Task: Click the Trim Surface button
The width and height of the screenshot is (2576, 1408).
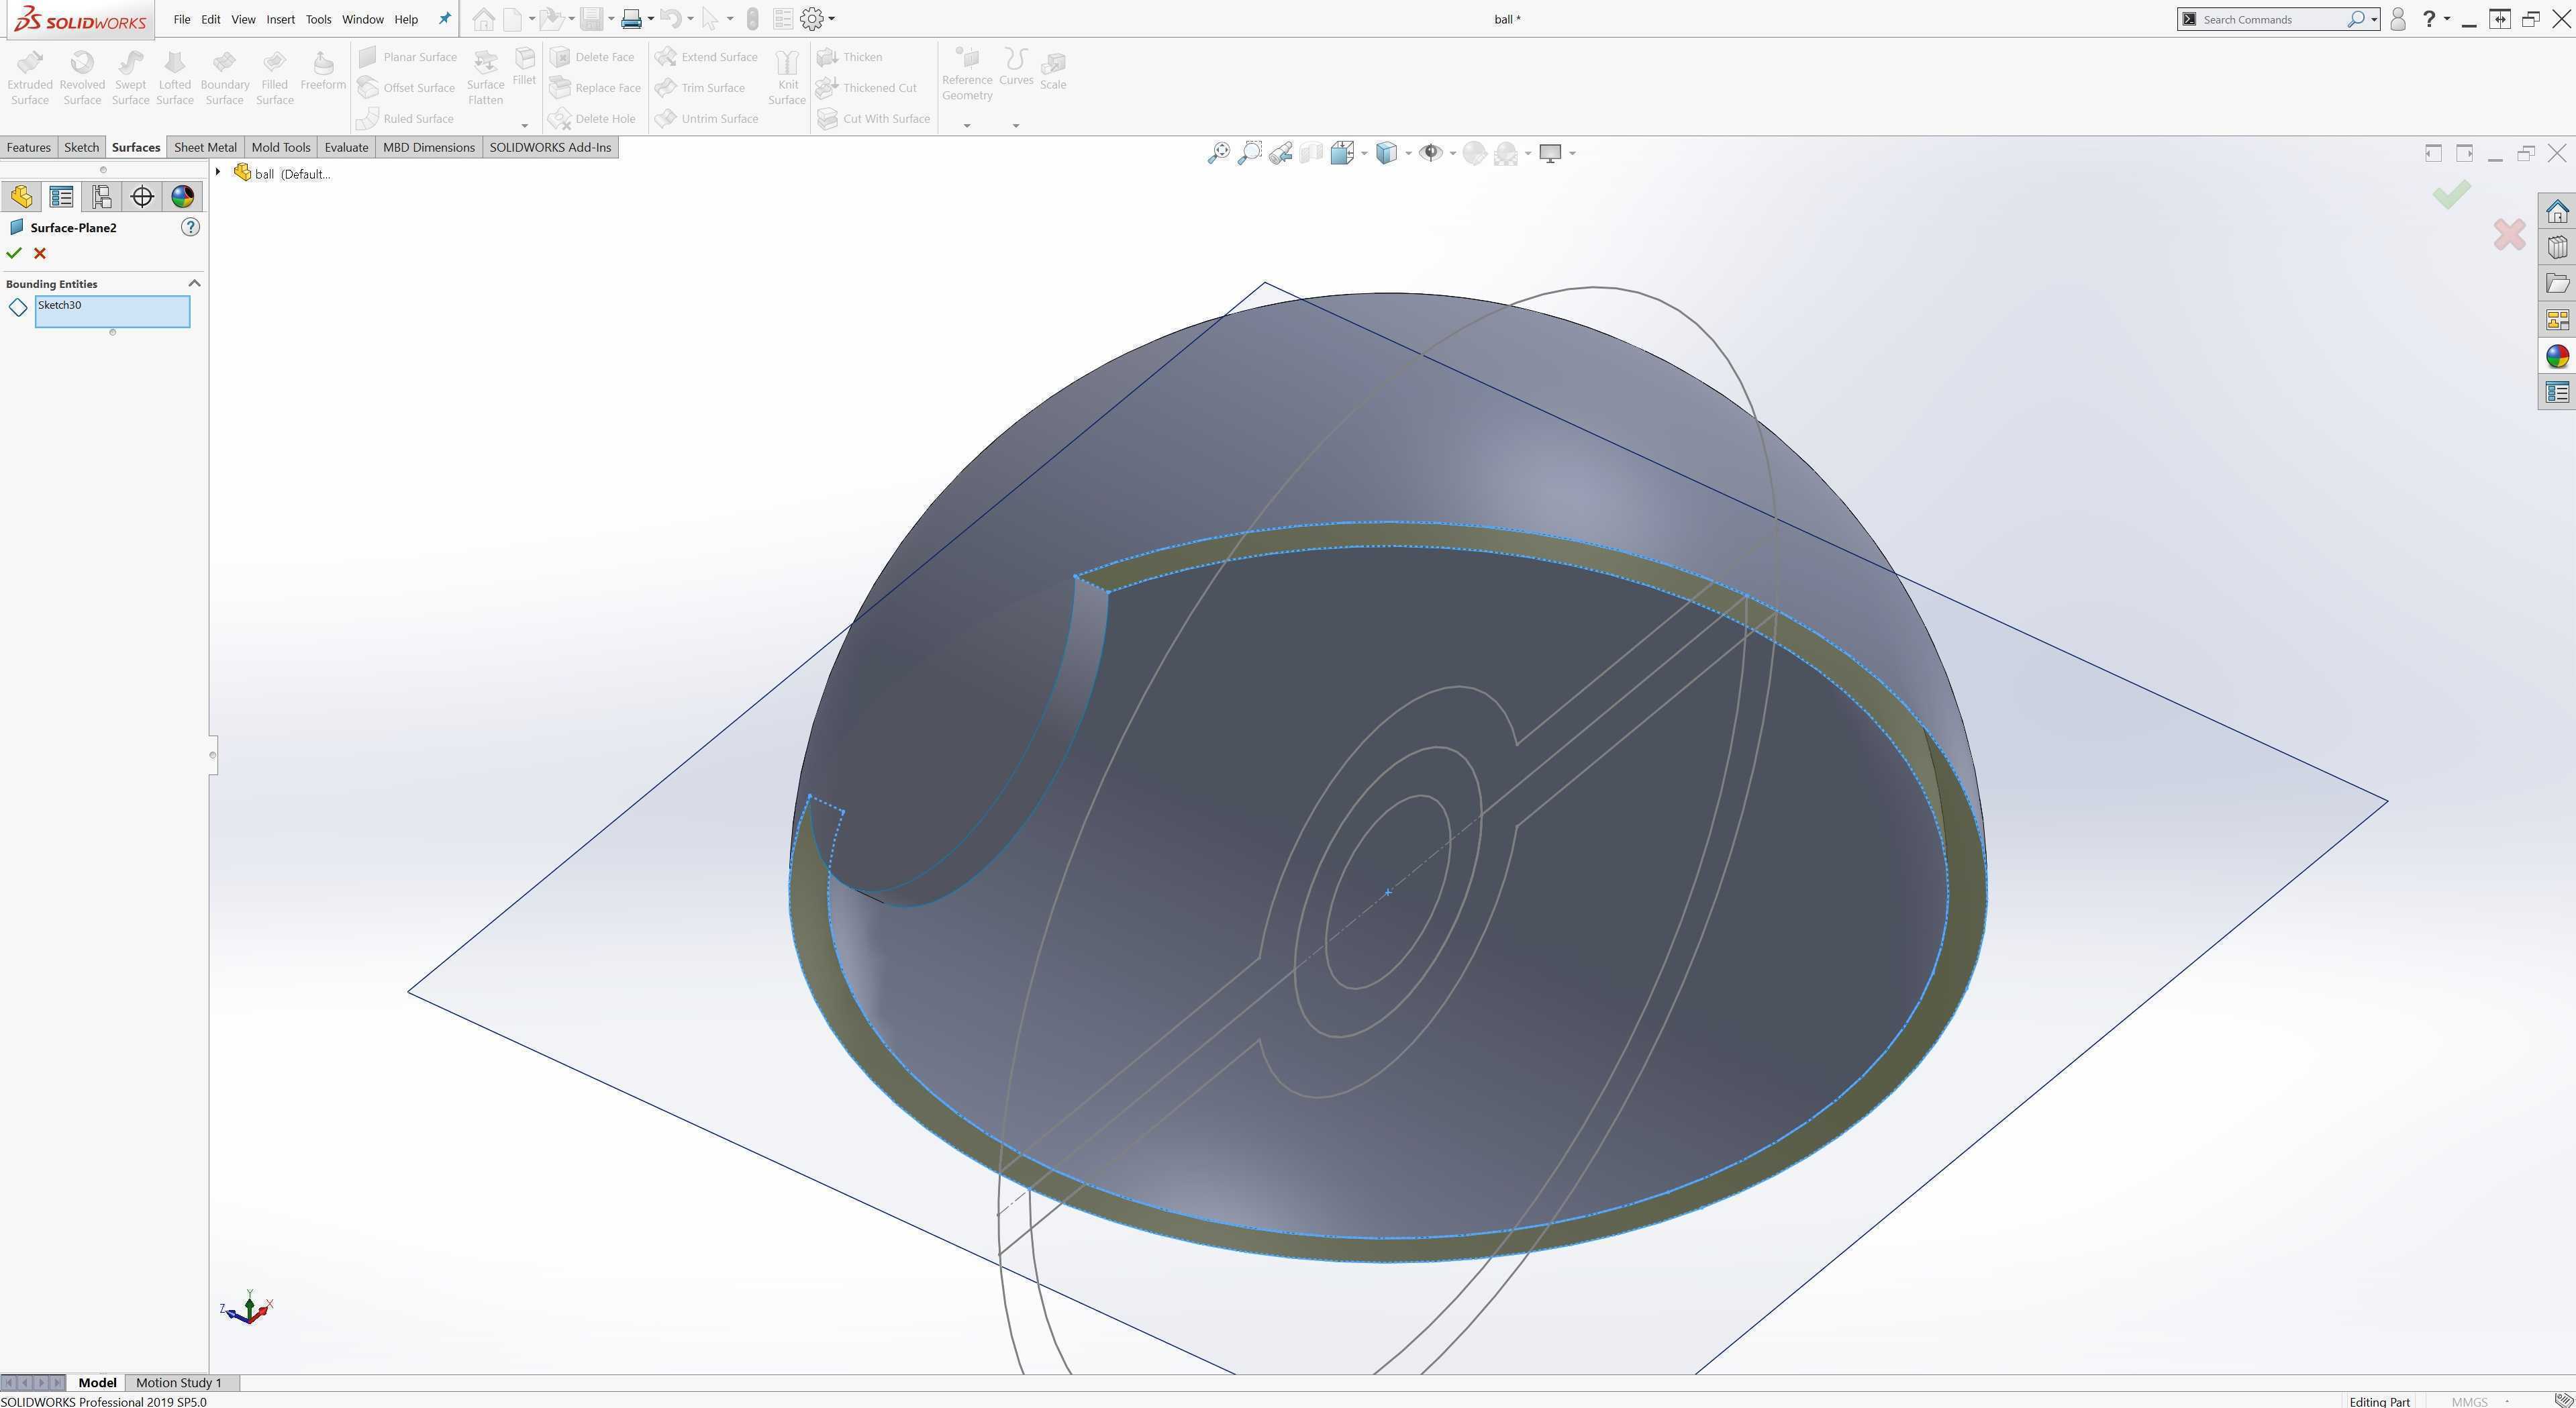Action: pyautogui.click(x=701, y=88)
